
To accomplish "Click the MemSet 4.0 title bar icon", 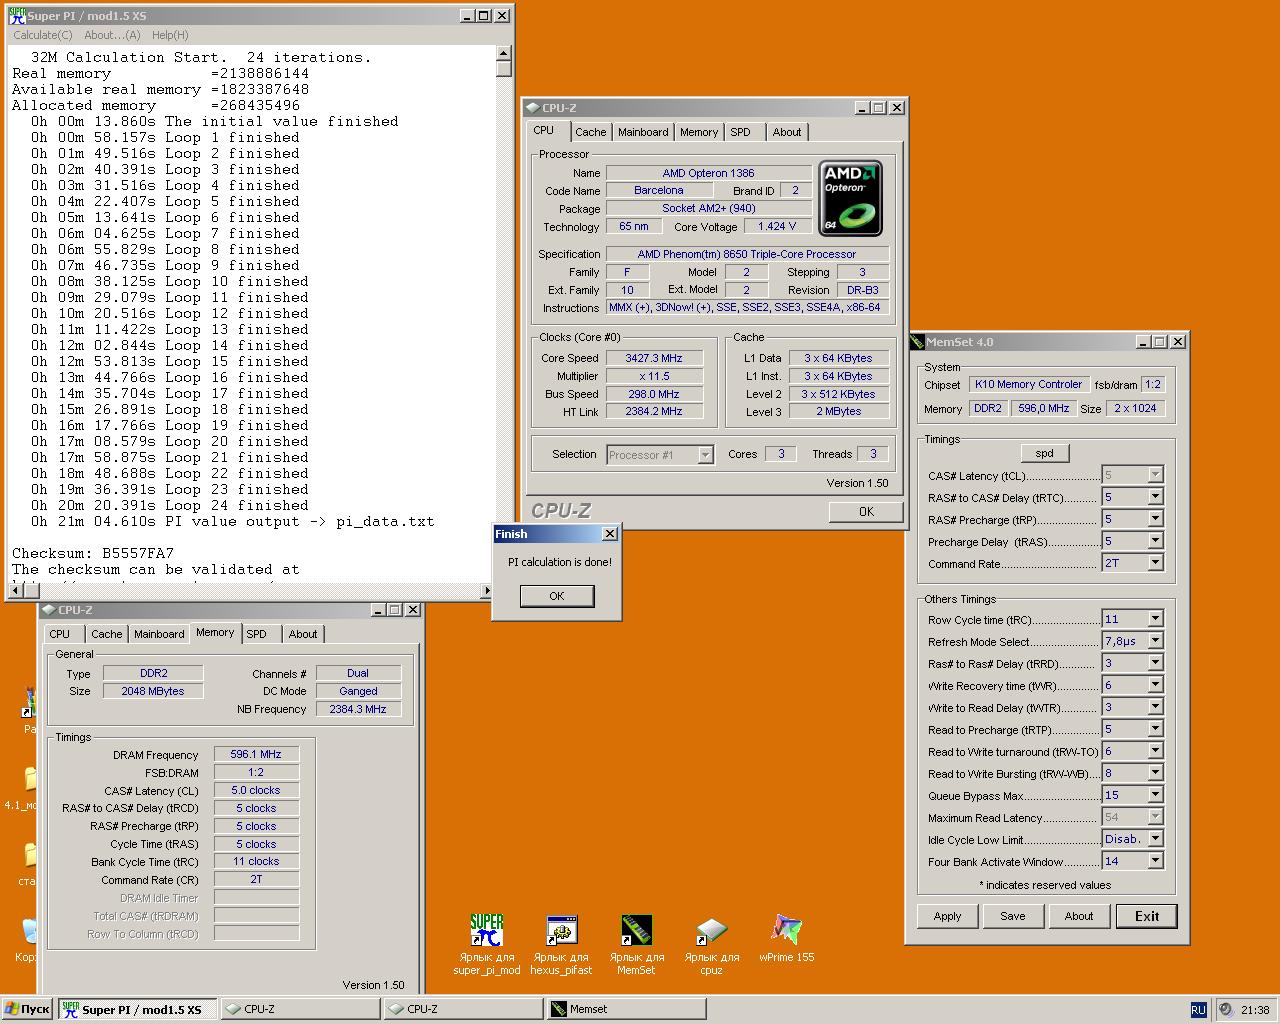I will click(x=918, y=342).
